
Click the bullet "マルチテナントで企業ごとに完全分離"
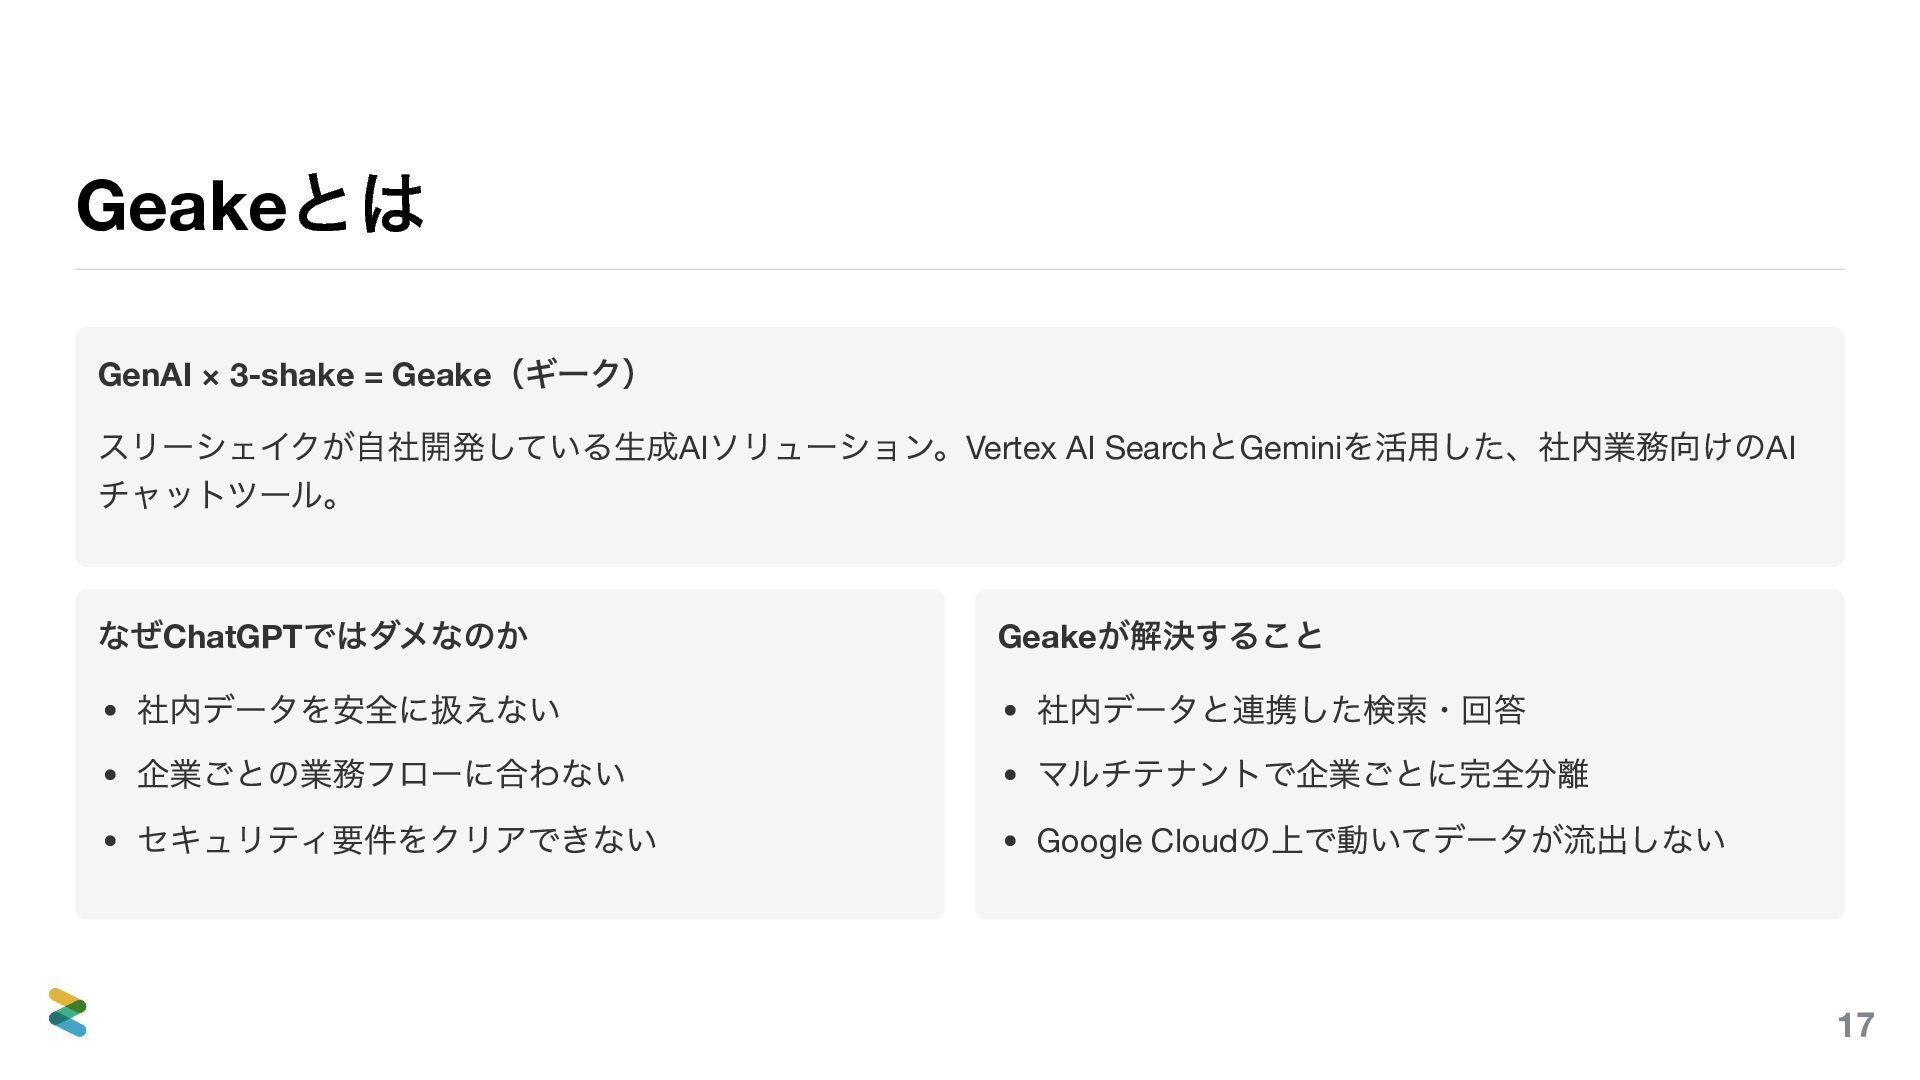point(1312,774)
